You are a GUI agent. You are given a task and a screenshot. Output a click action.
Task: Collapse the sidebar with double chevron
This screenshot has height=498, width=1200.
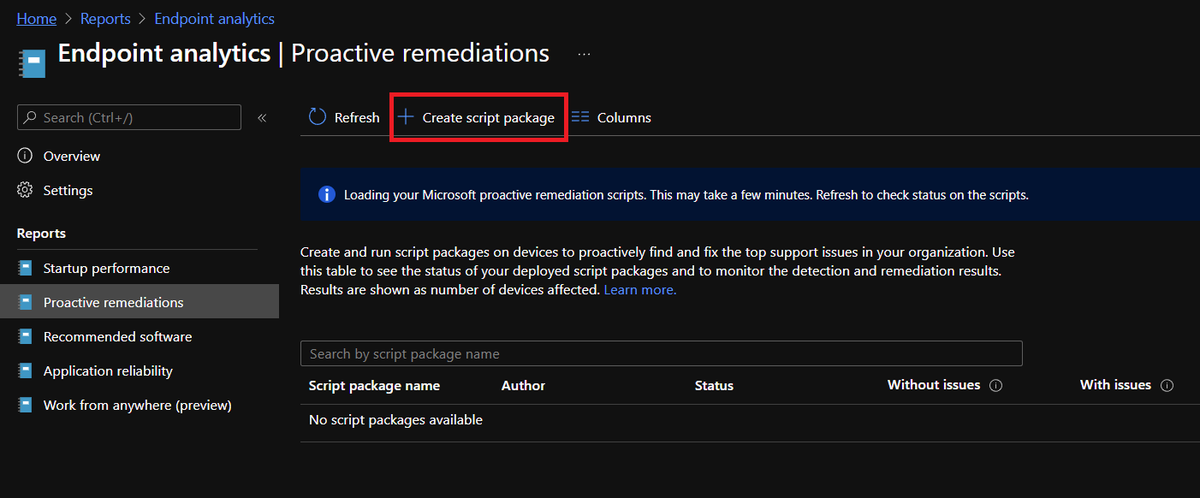pos(262,118)
